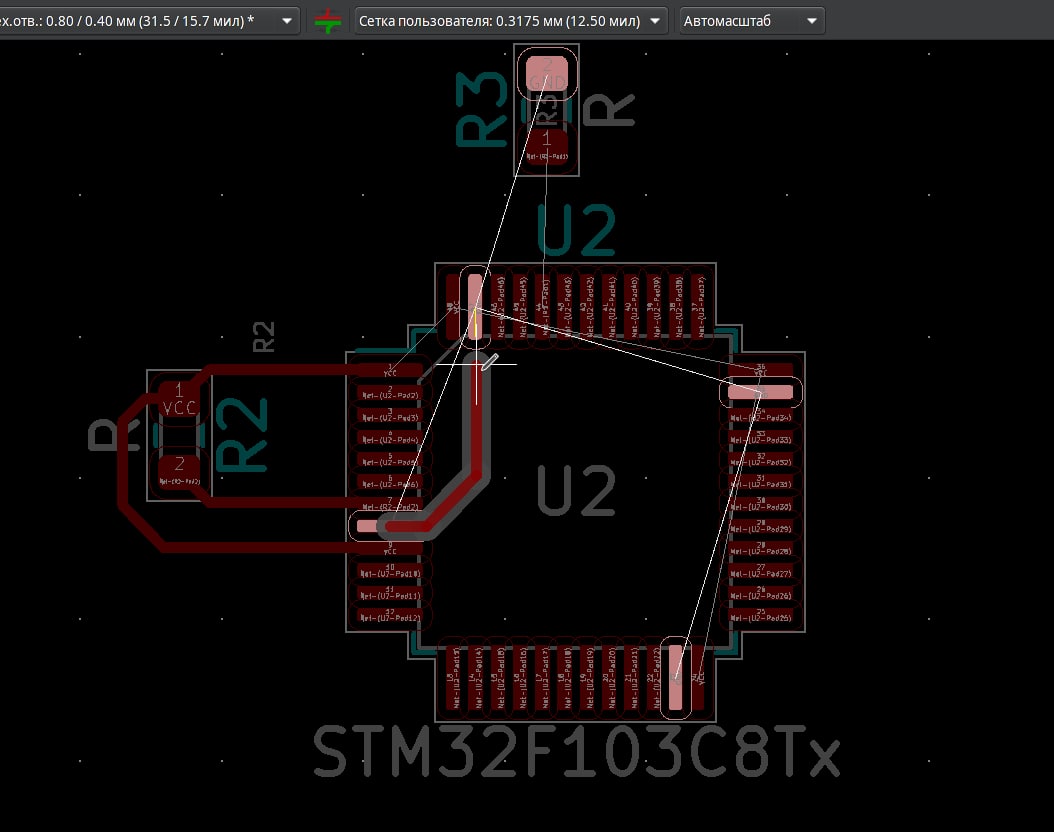Screen dimensions: 1054x832
Task: Select highlighted pad 23 on U2 bottom row
Action: pyautogui.click(x=676, y=678)
